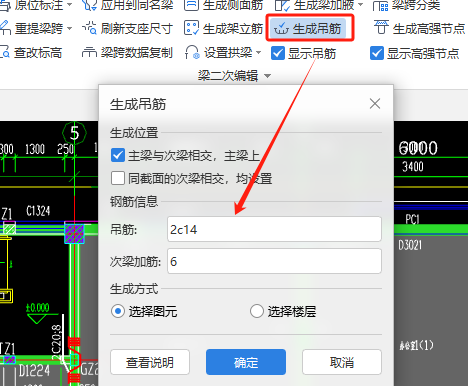The height and width of the screenshot is (386, 468).
Task: Click the 生成吊筋 toolbar button
Action: pos(308,29)
